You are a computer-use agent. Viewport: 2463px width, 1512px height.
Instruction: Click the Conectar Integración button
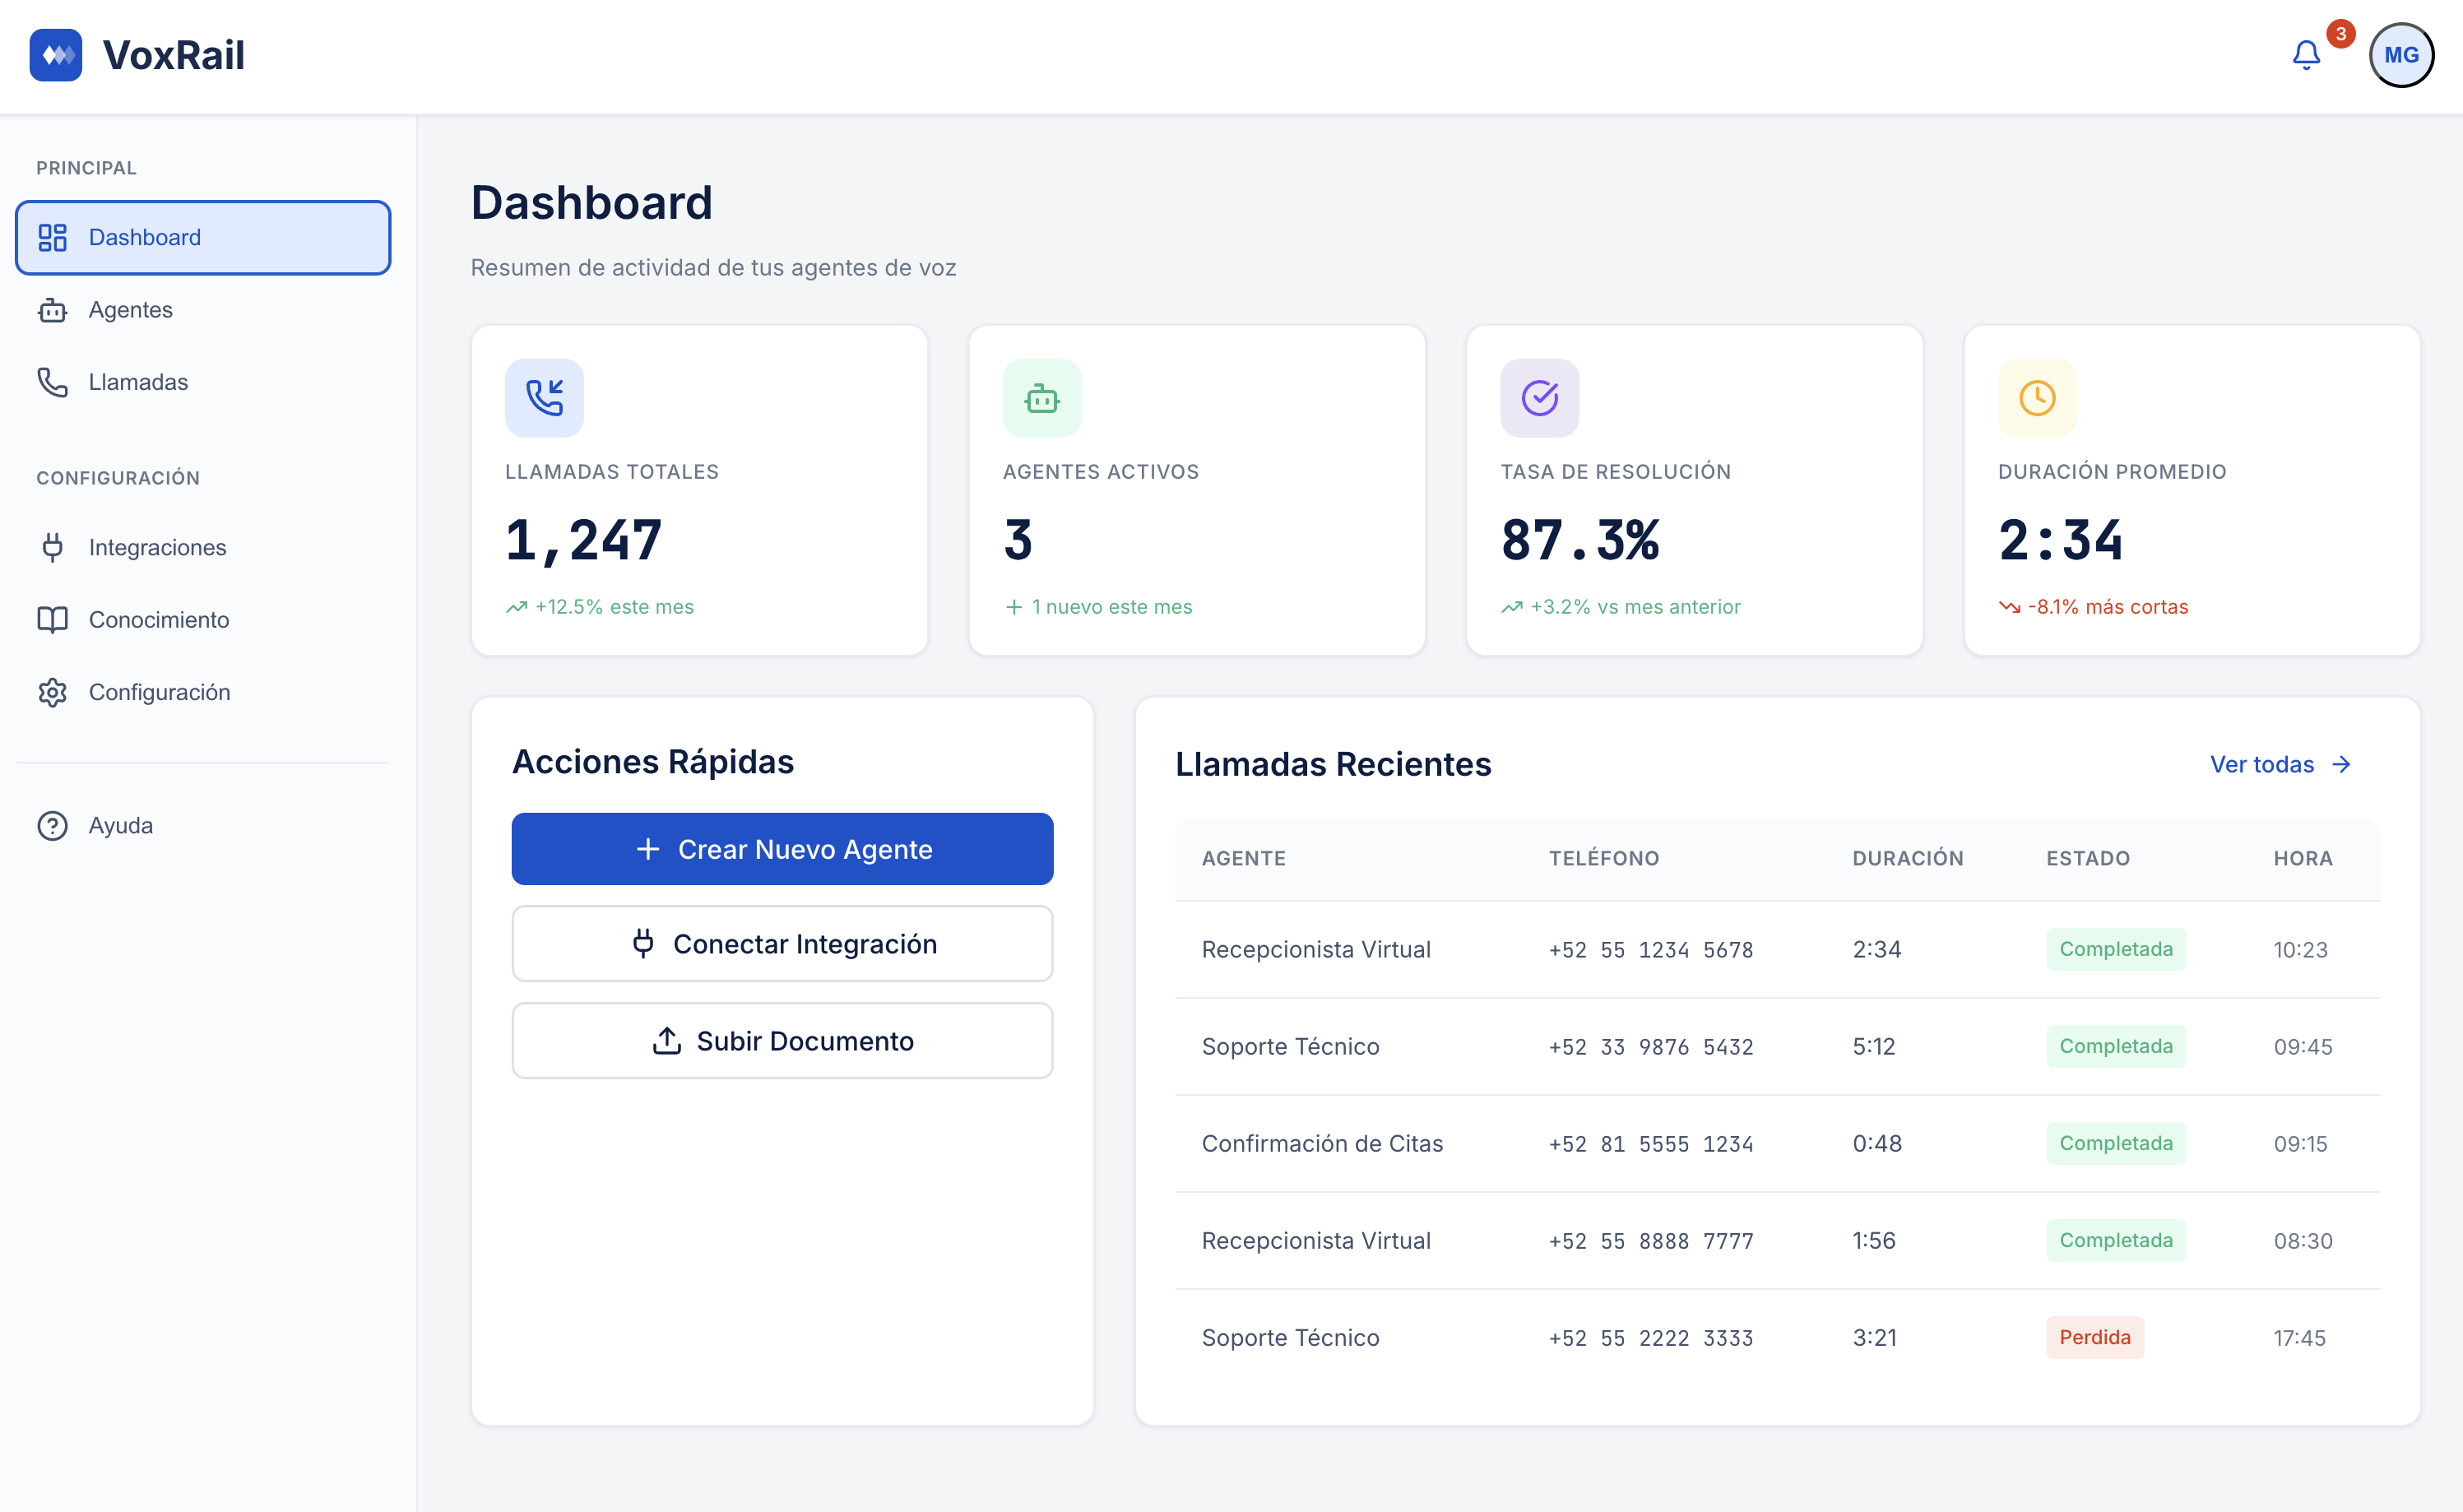[x=782, y=943]
